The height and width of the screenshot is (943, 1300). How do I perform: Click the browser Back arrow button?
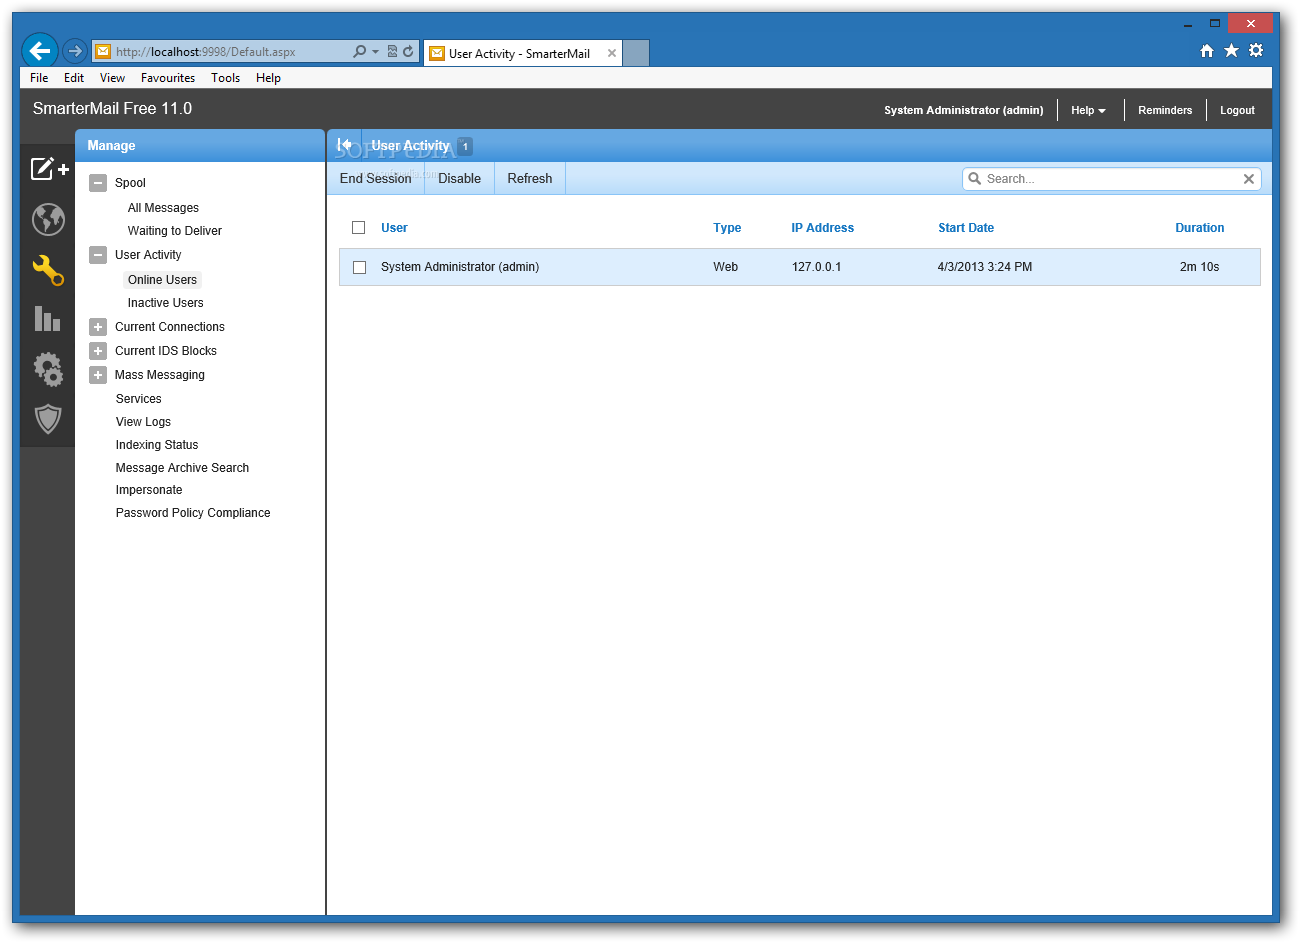coord(40,51)
